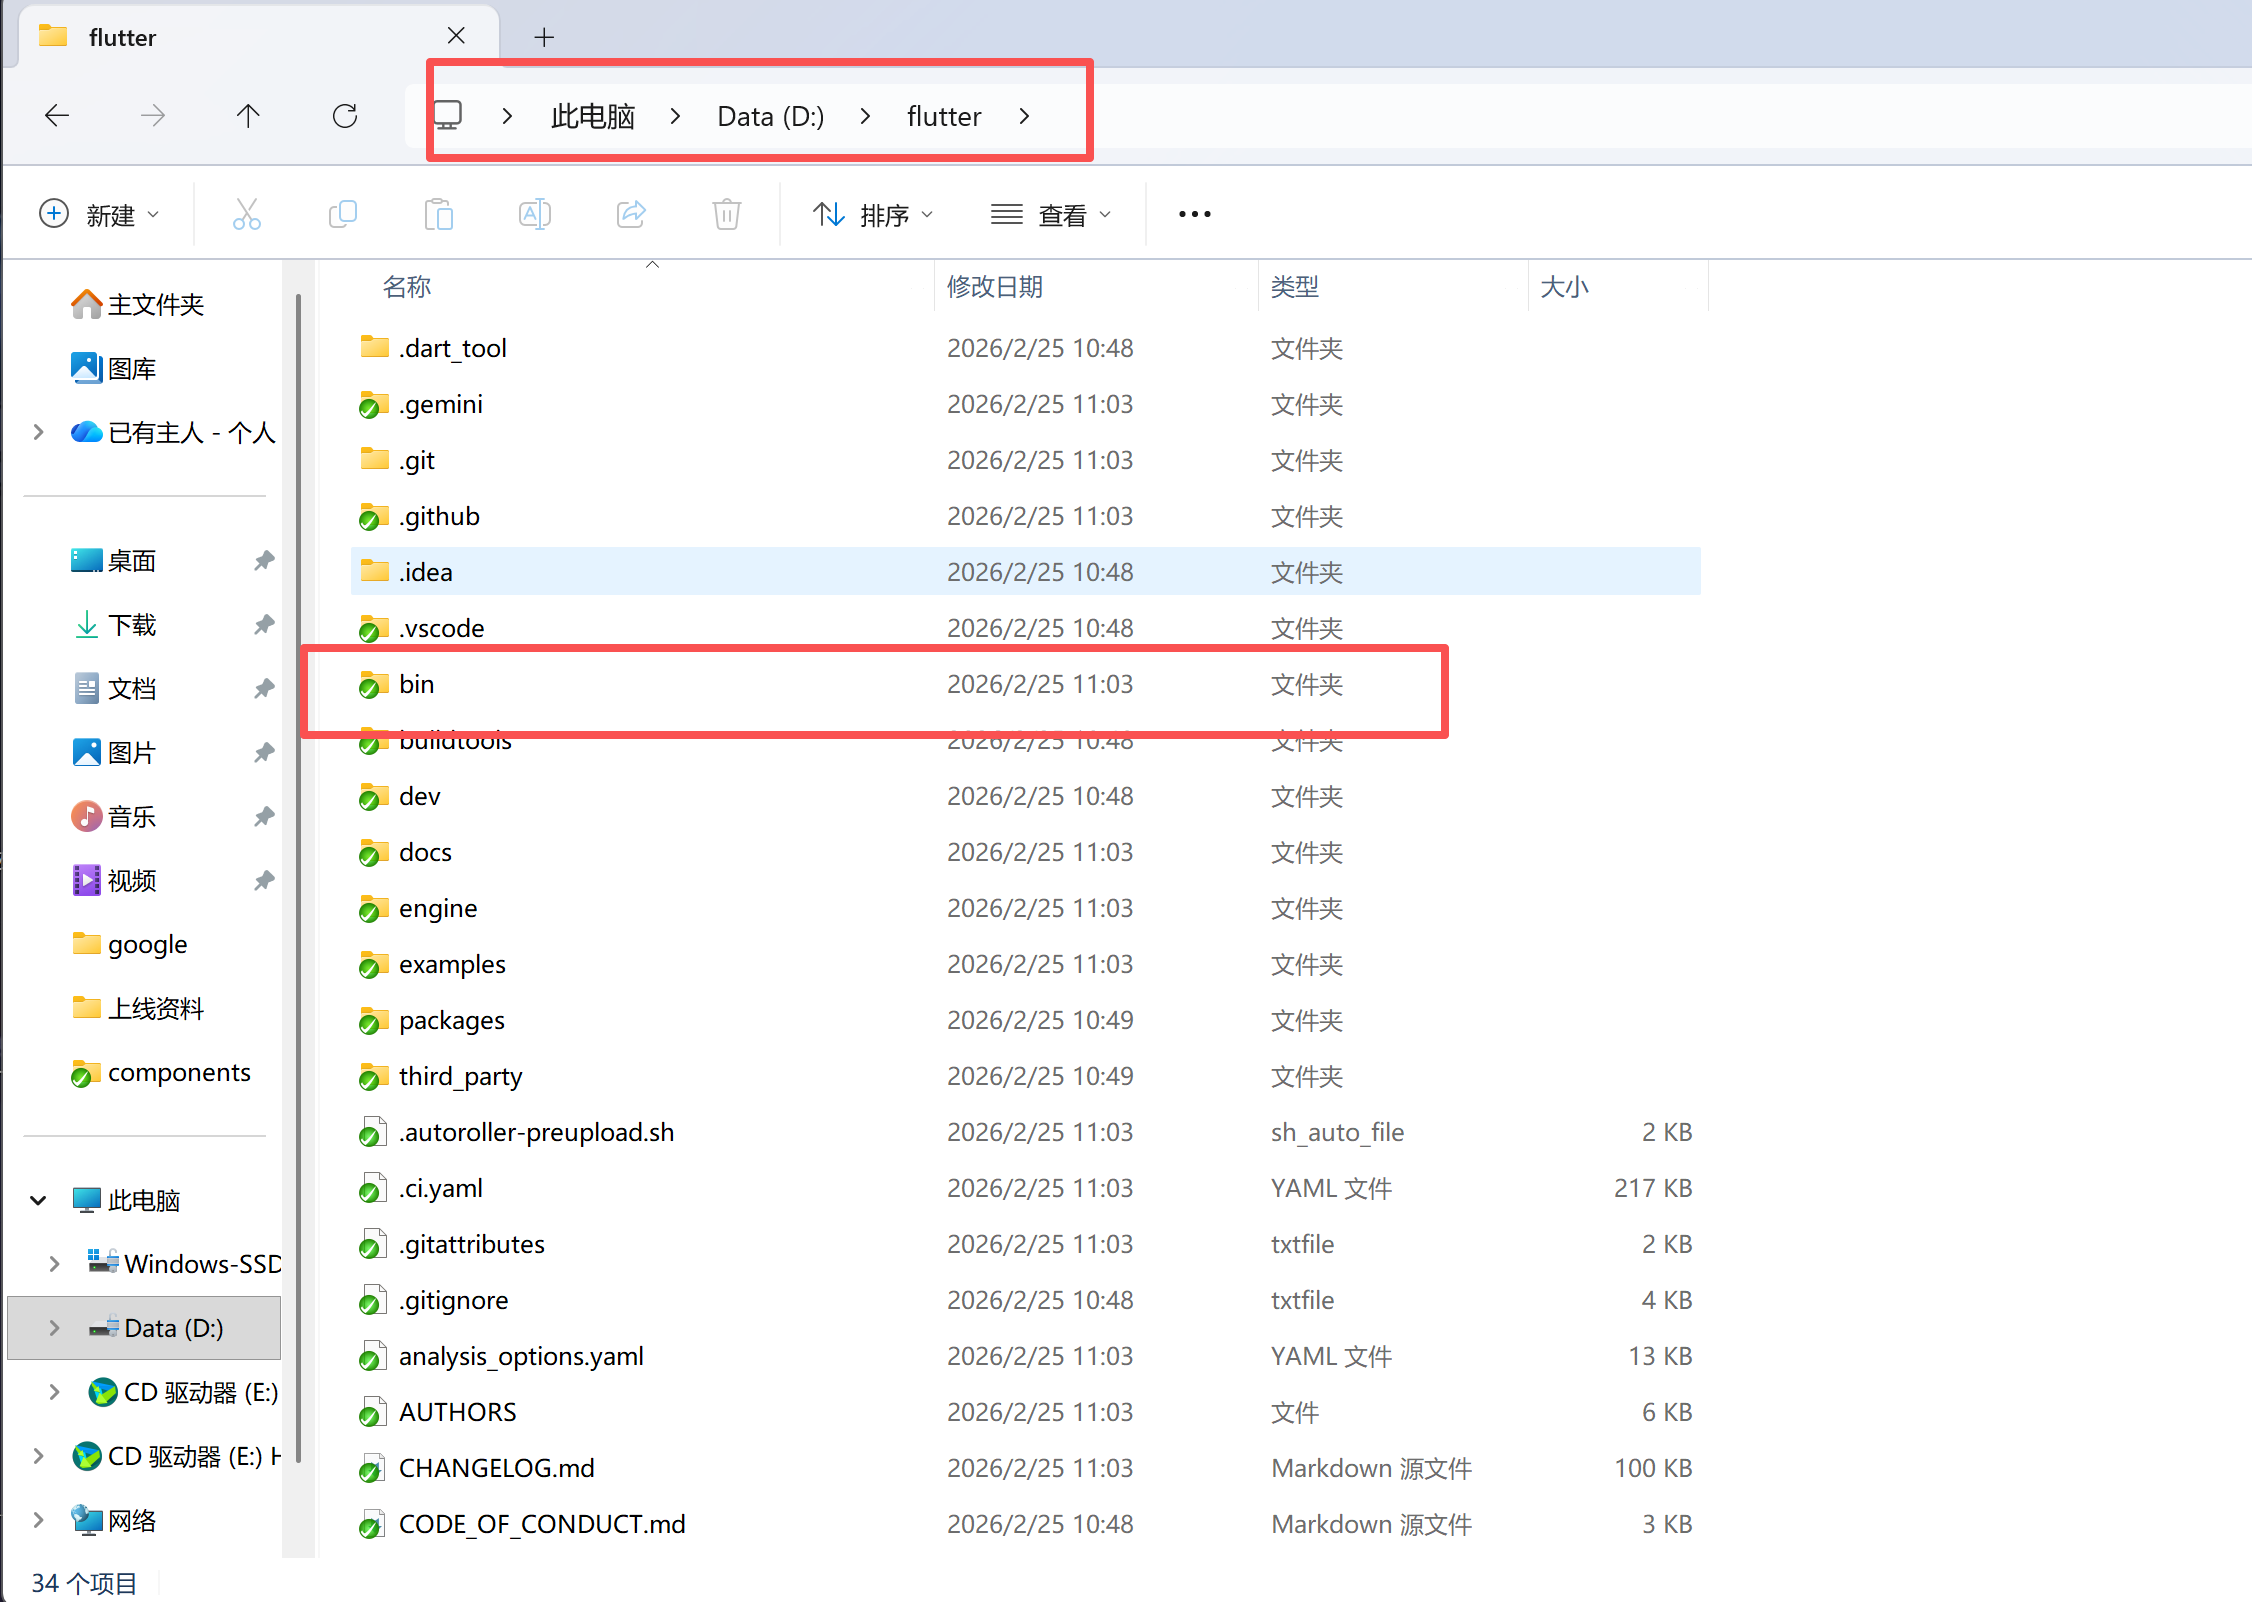Select the bin folder in file list
The width and height of the screenshot is (2252, 1602).
pyautogui.click(x=416, y=684)
